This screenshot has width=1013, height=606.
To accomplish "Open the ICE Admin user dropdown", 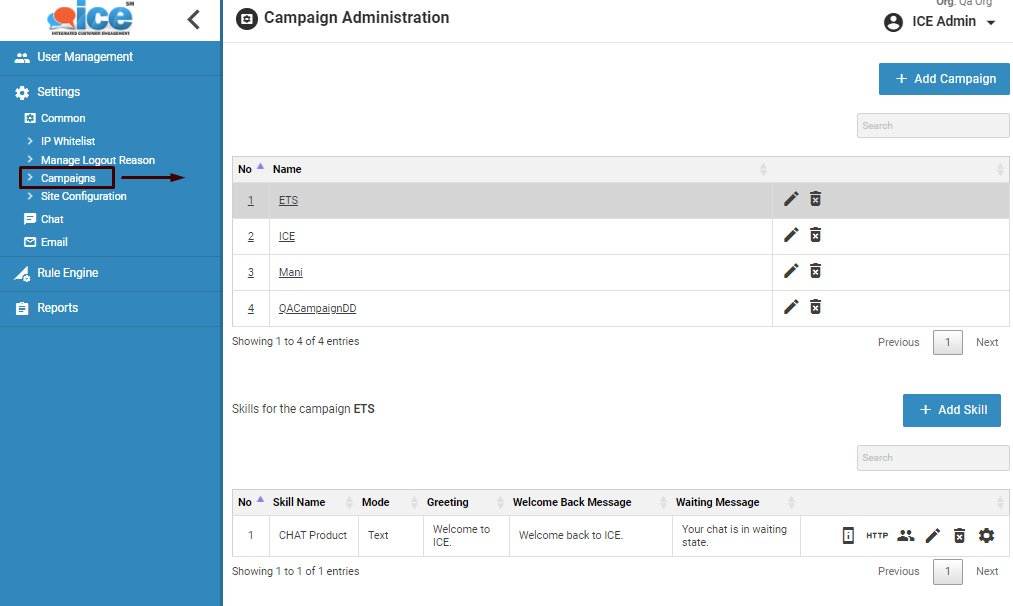I will click(x=940, y=22).
